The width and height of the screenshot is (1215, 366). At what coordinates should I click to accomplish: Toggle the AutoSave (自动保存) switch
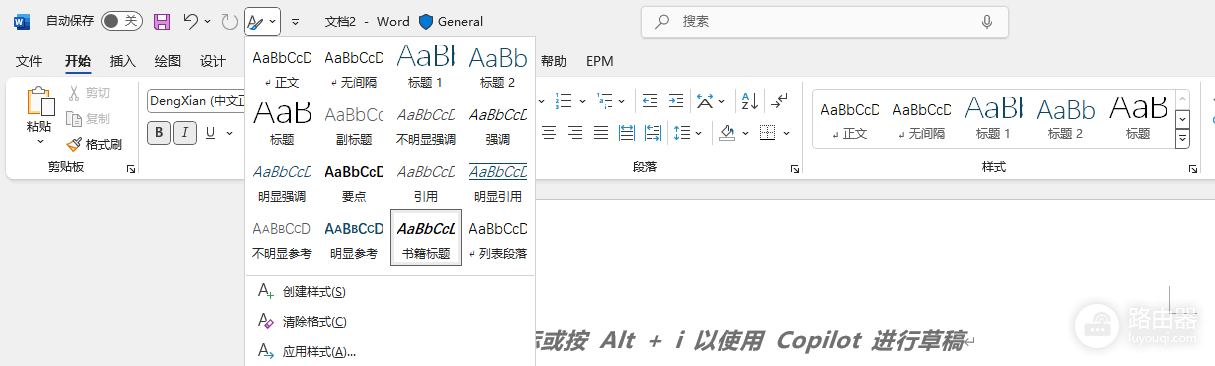pyautogui.click(x=122, y=21)
